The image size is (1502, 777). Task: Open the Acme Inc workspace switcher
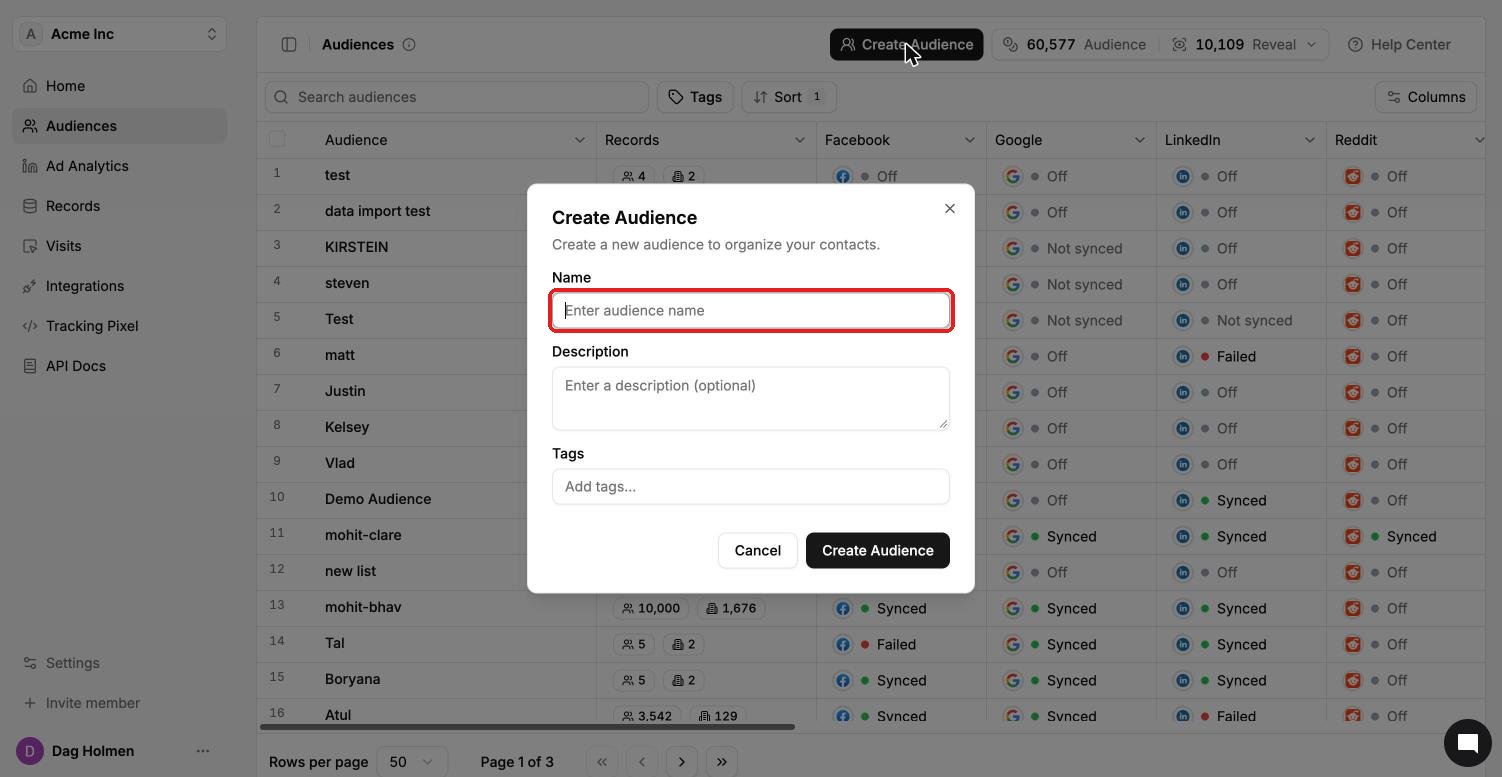tap(120, 34)
